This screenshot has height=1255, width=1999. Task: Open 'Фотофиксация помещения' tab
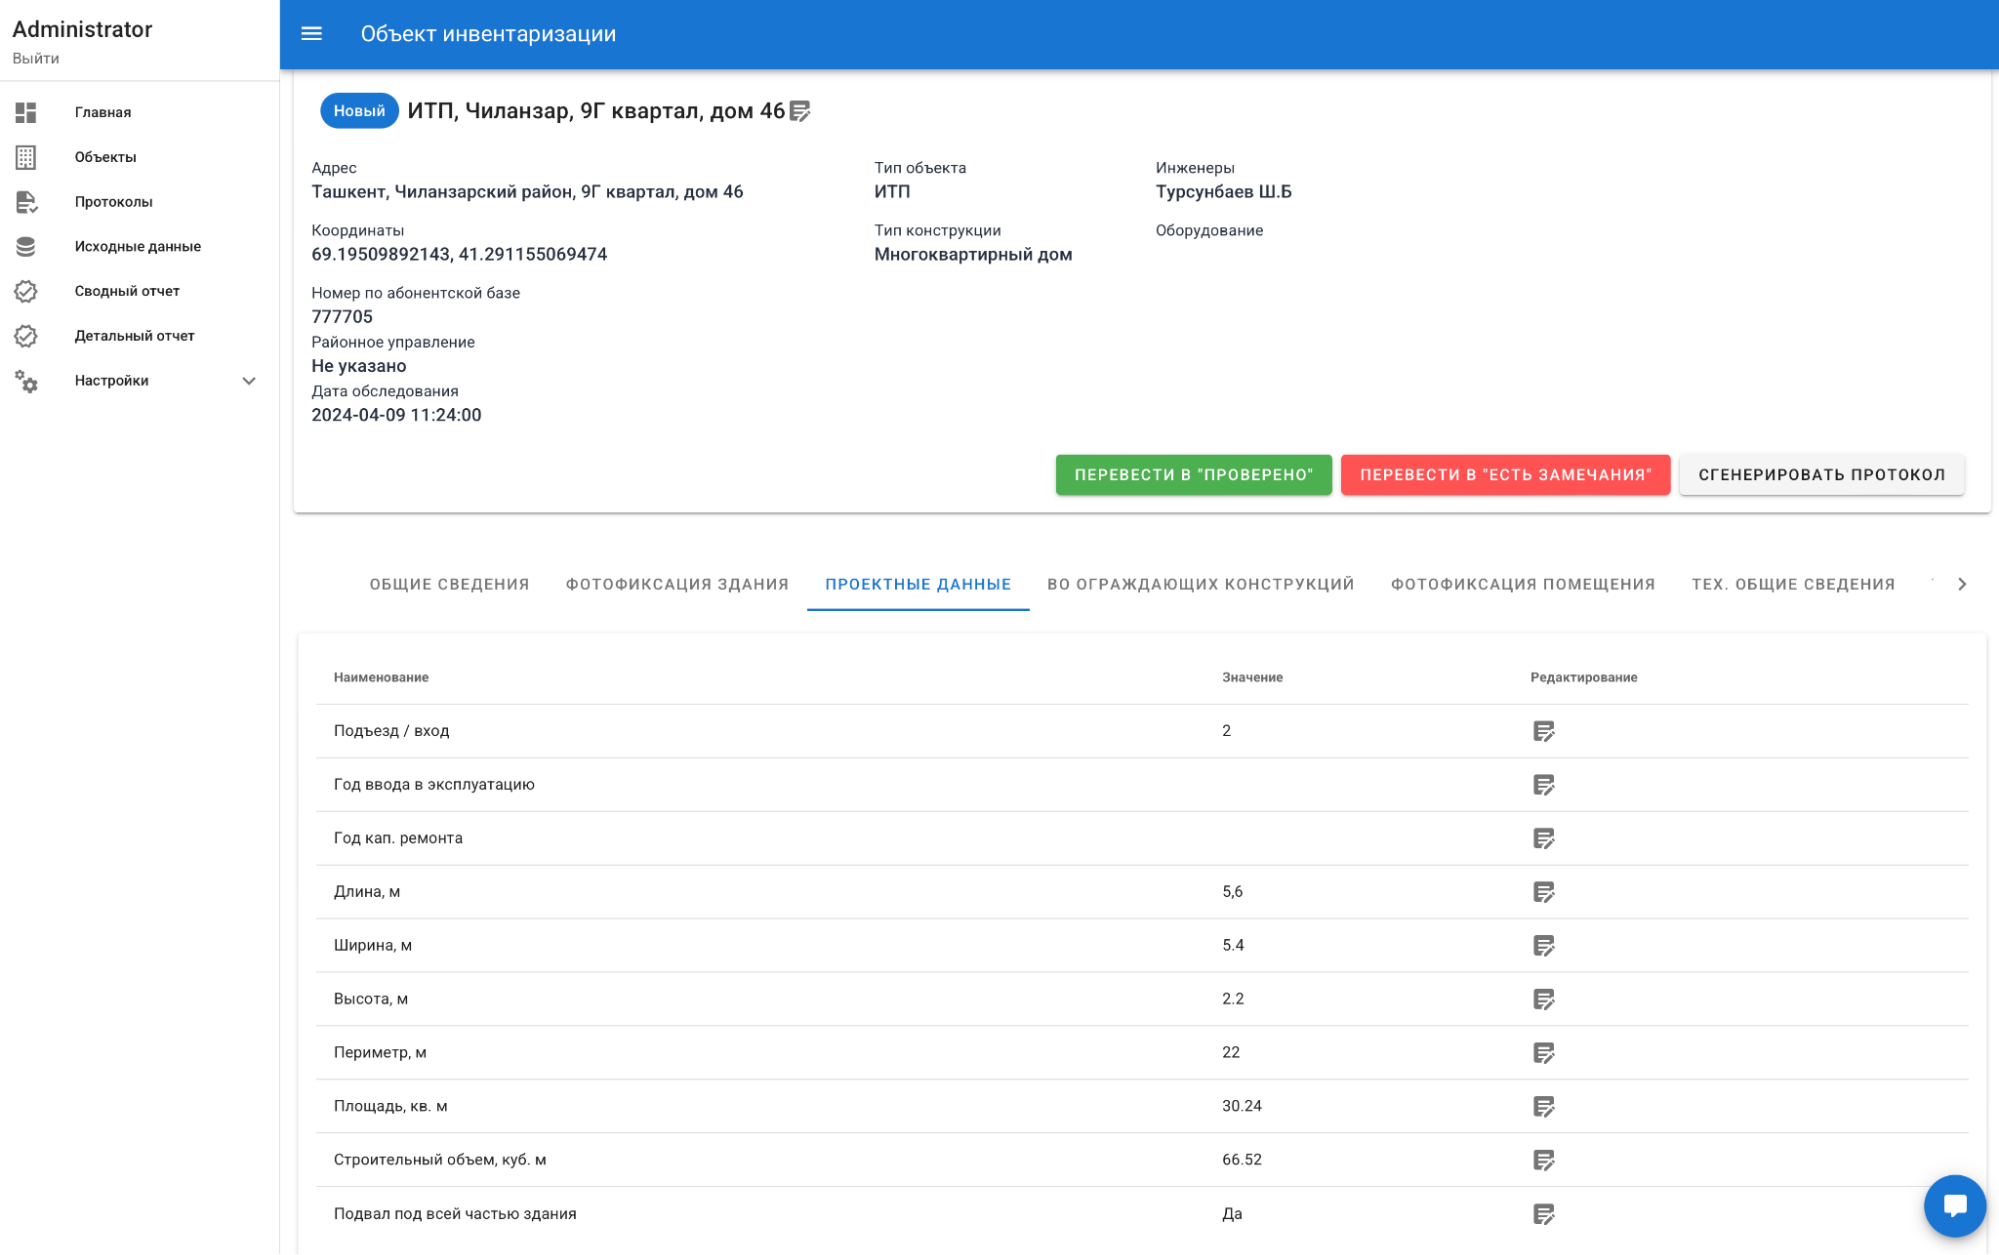pos(1522,584)
